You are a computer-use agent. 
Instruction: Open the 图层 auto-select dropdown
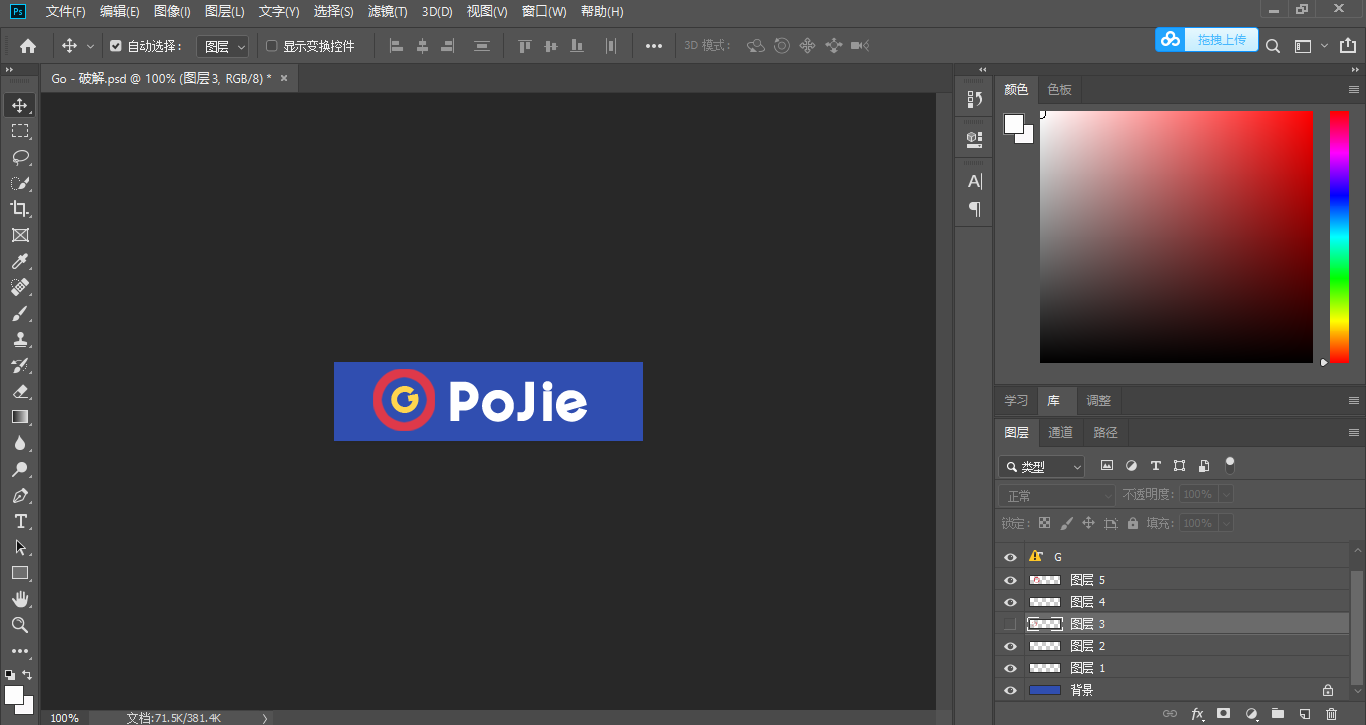click(222, 47)
